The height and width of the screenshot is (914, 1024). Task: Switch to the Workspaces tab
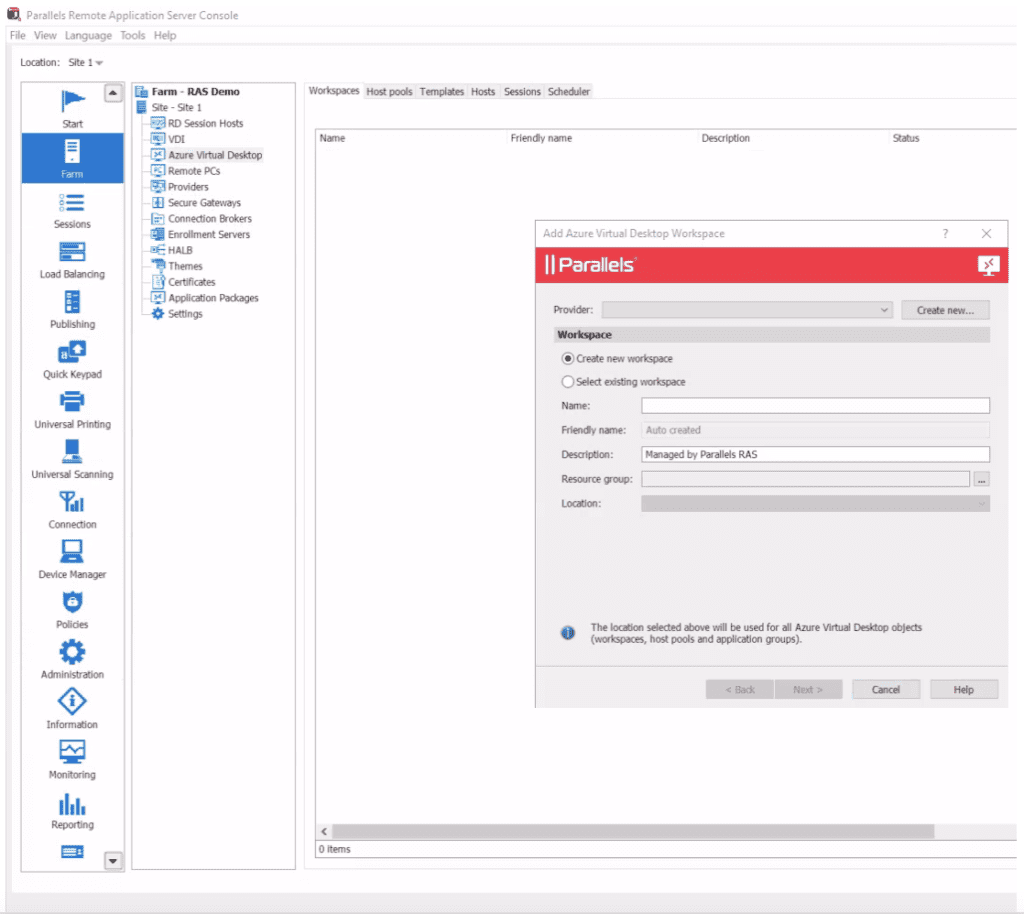pyautogui.click(x=334, y=91)
